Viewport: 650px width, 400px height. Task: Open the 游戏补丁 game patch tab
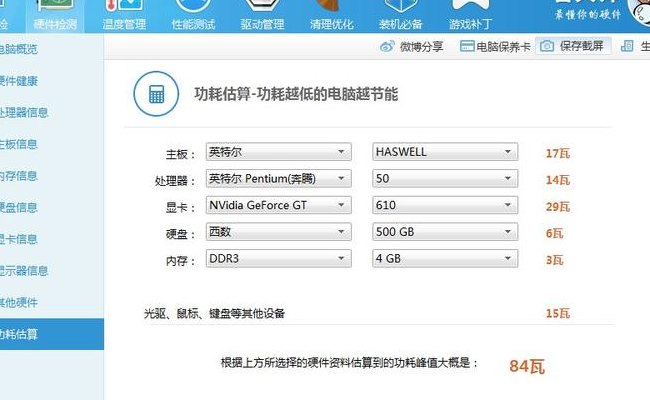[471, 16]
